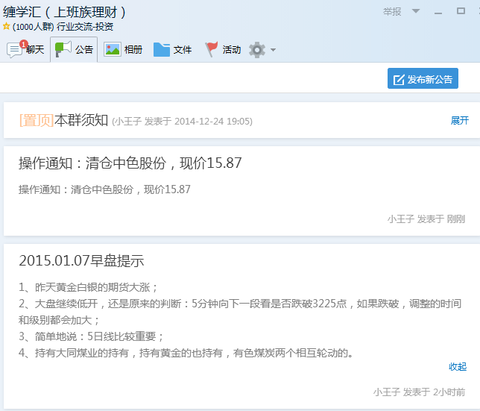
Task: Open the blue files folder icon
Action: [x=162, y=49]
